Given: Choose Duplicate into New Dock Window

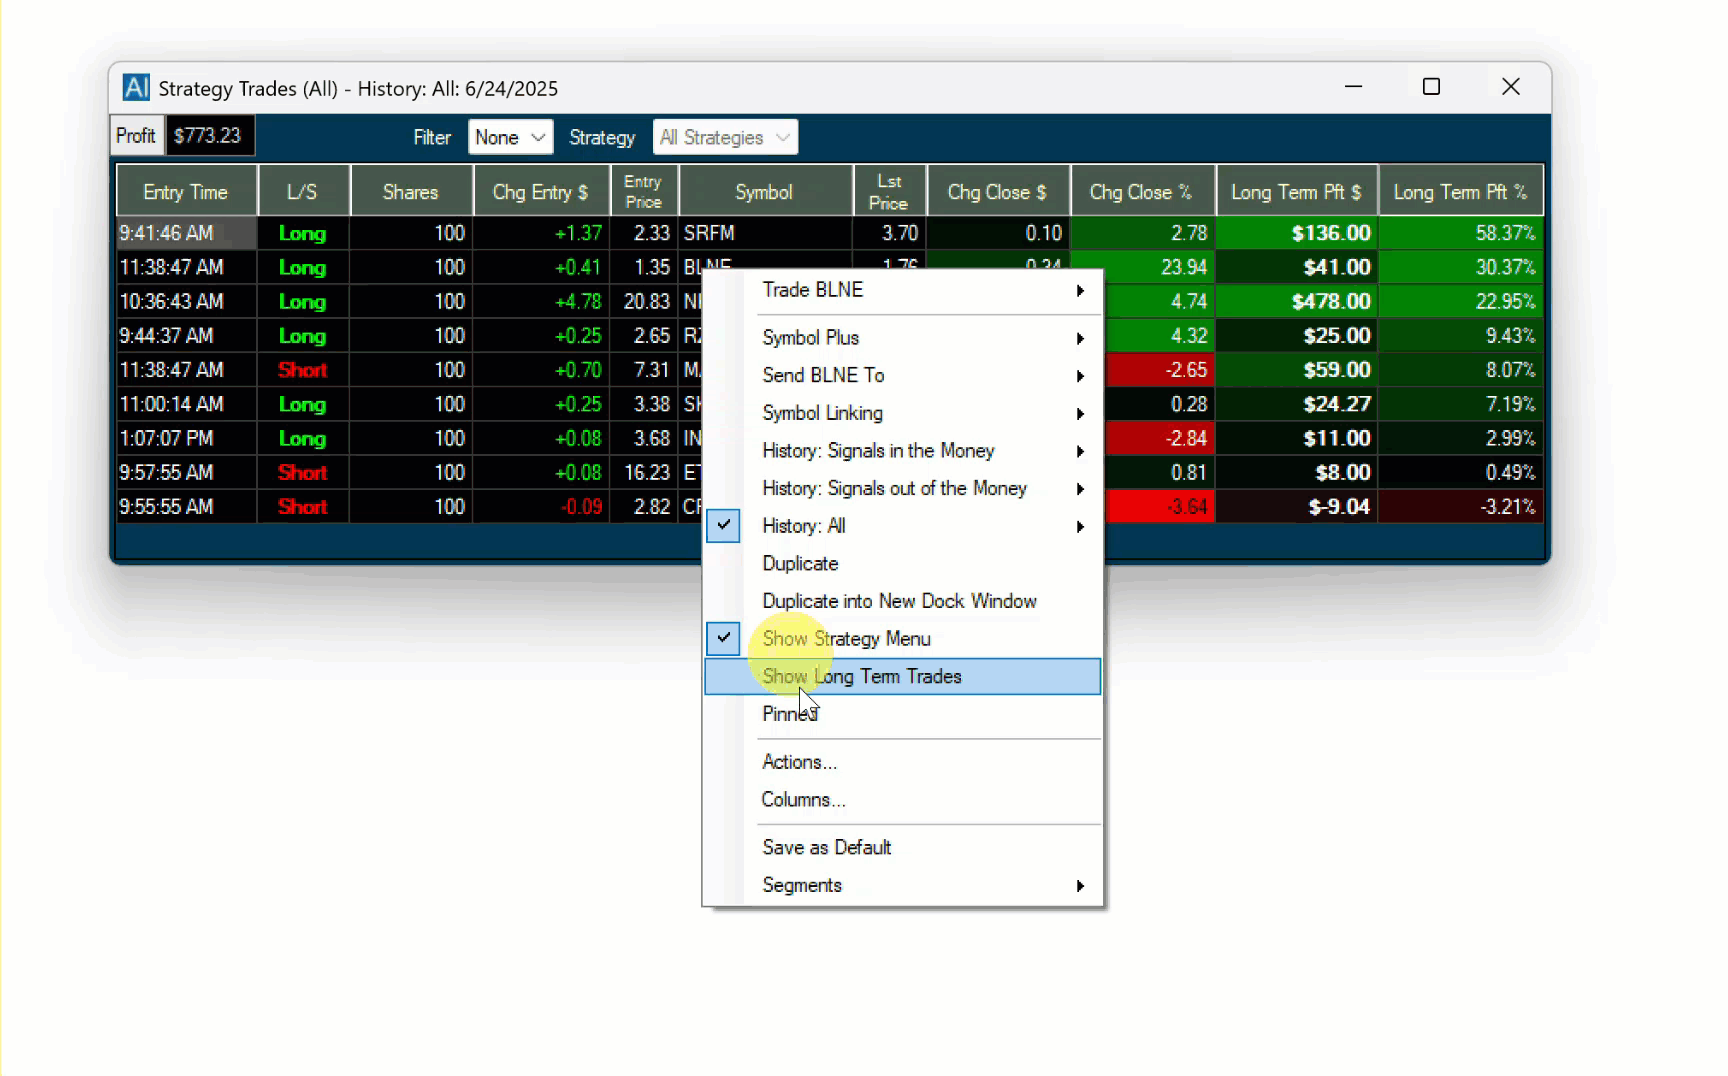Looking at the screenshot, I should point(903,601).
